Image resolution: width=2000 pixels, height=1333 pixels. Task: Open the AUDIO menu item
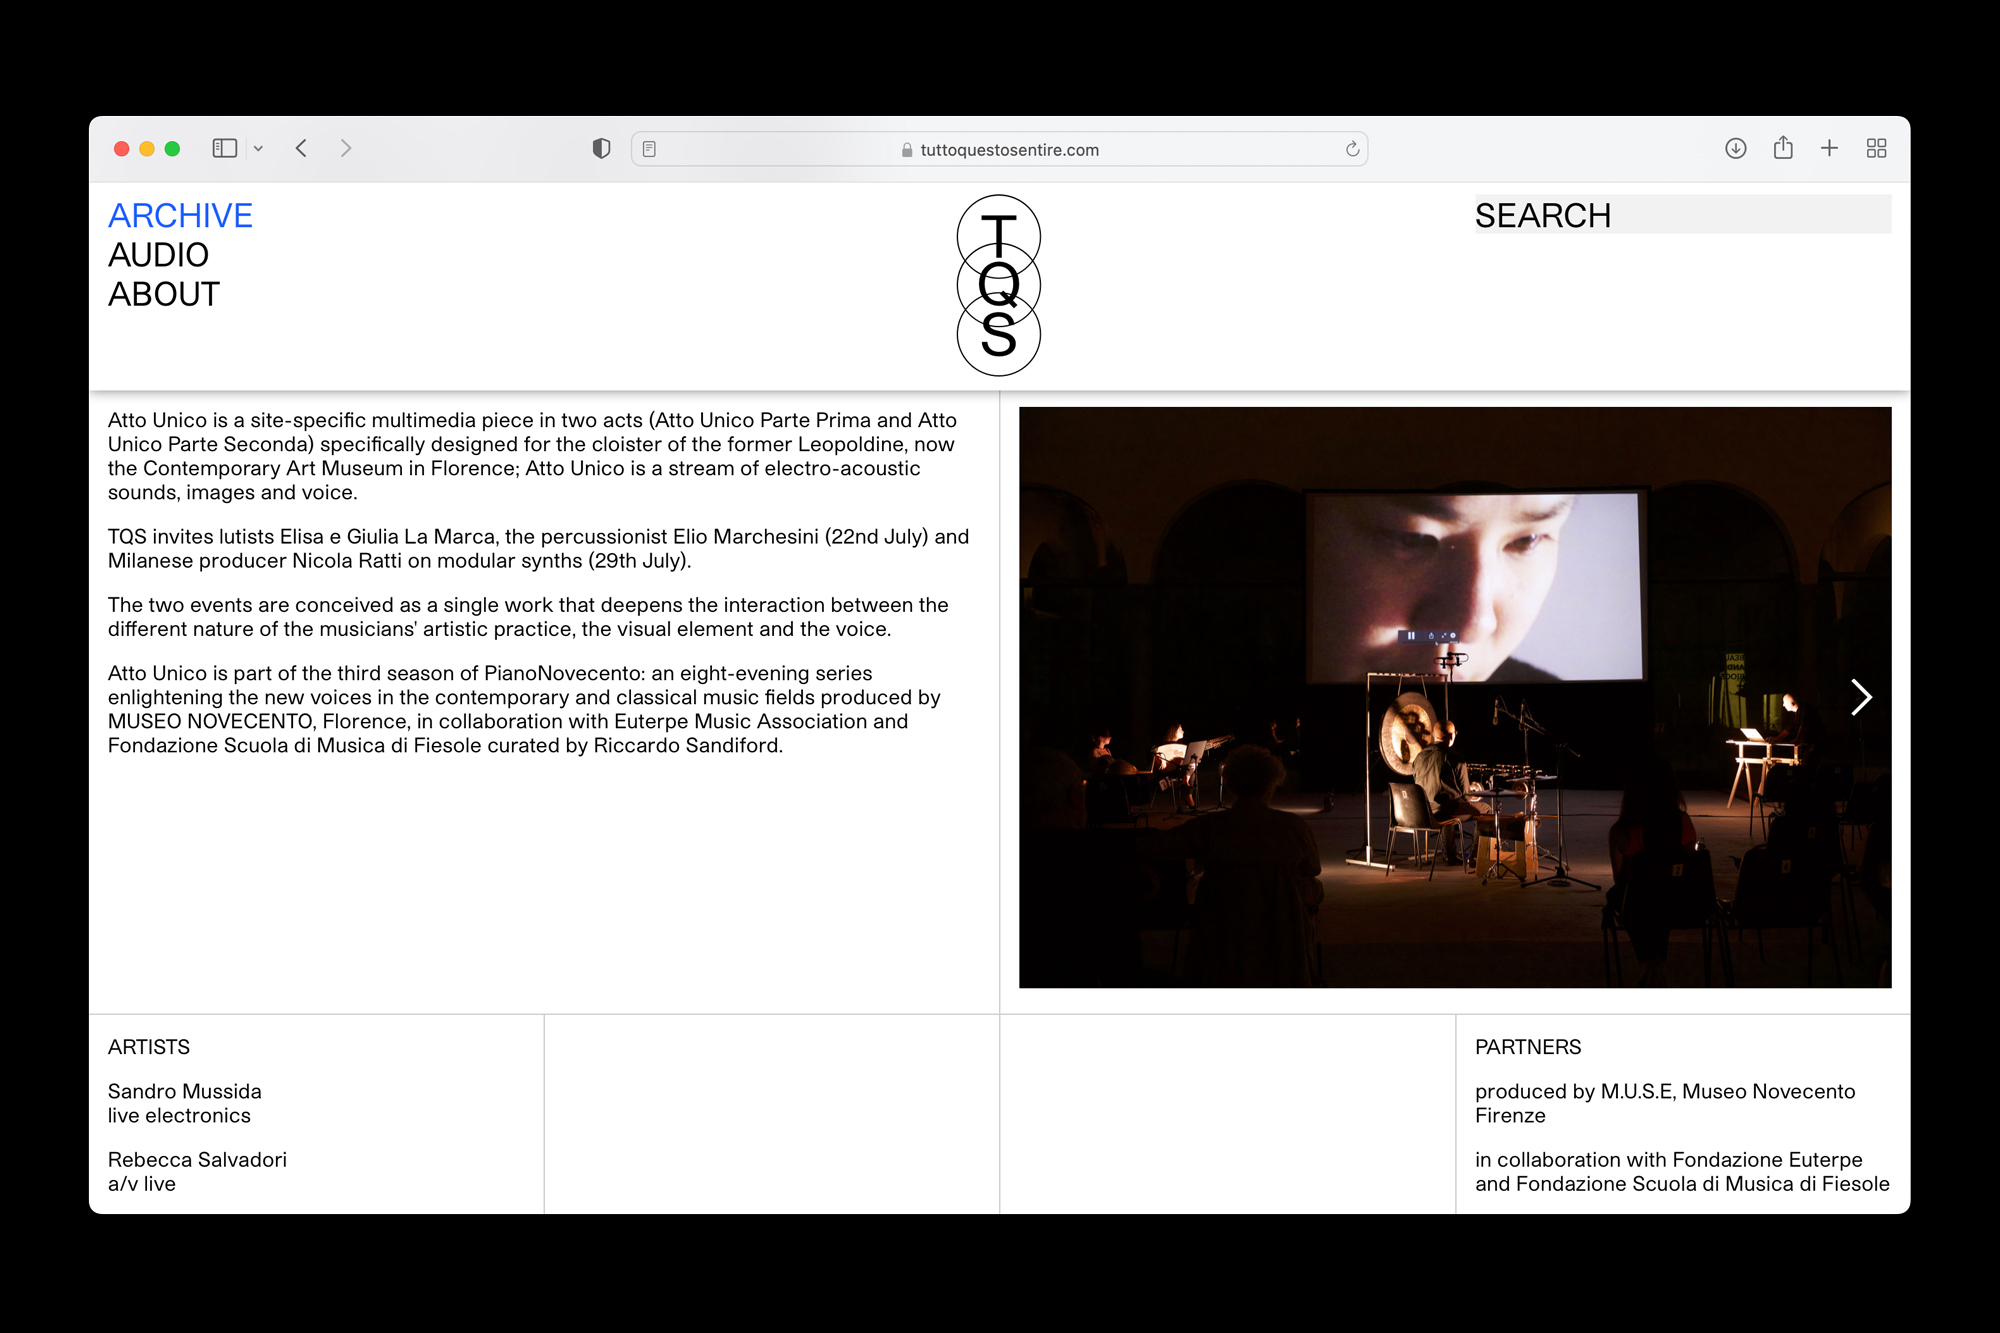point(158,255)
